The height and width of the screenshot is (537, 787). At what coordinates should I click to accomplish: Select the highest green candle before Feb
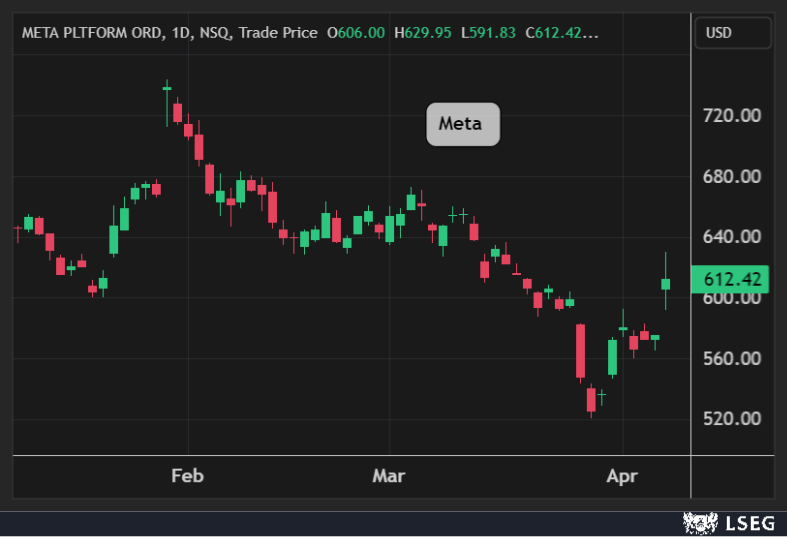click(x=167, y=89)
